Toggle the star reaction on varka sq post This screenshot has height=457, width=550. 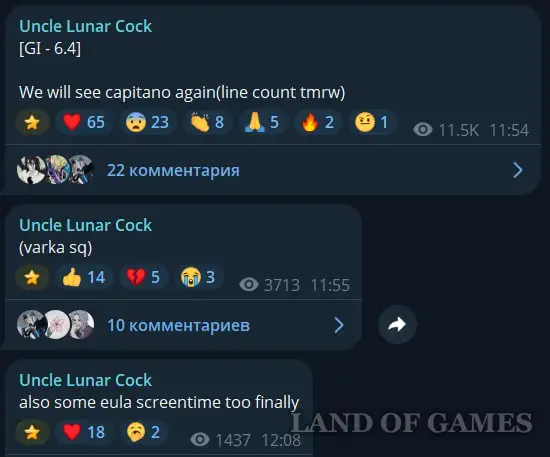tap(32, 277)
